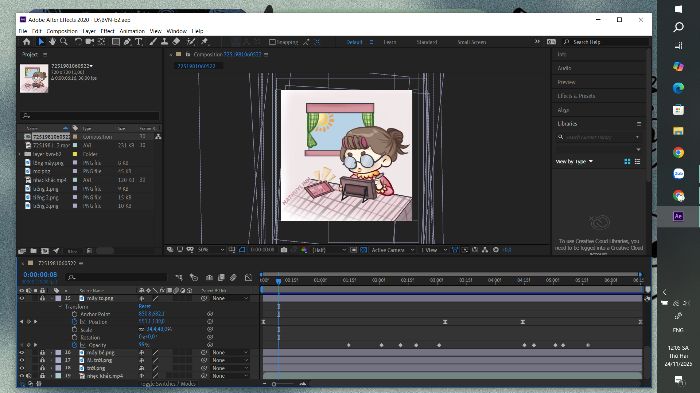Open the Composition menu
The width and height of the screenshot is (700, 393).
click(62, 31)
